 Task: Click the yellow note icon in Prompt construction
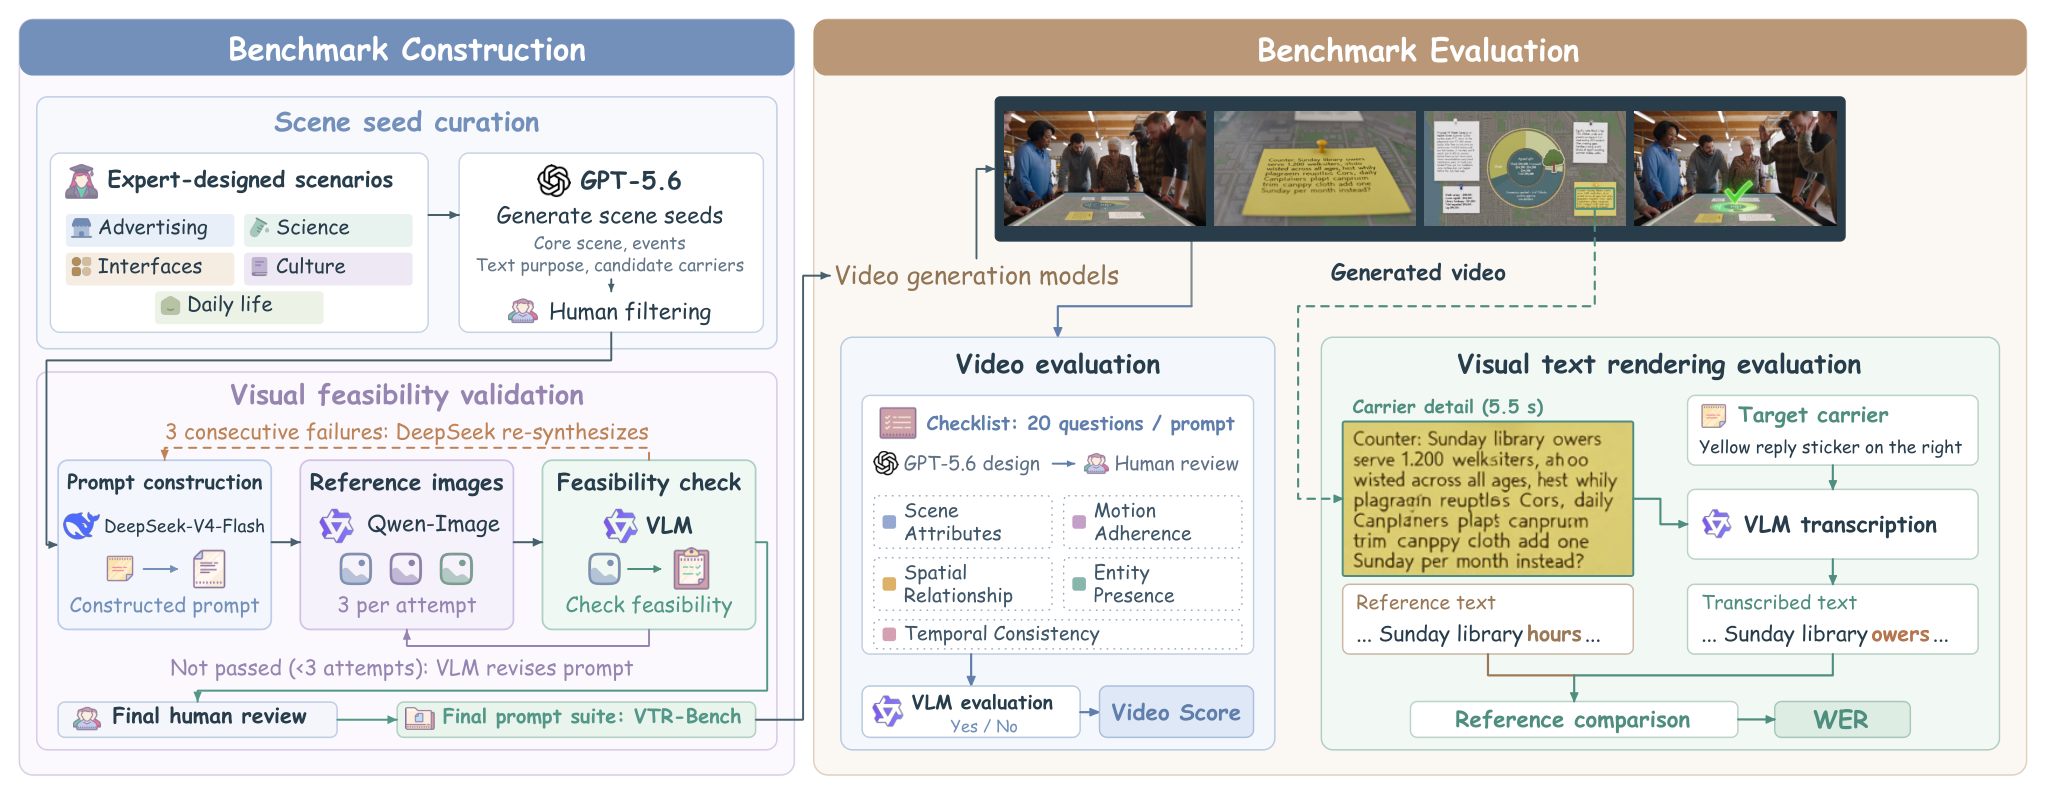click(x=120, y=569)
